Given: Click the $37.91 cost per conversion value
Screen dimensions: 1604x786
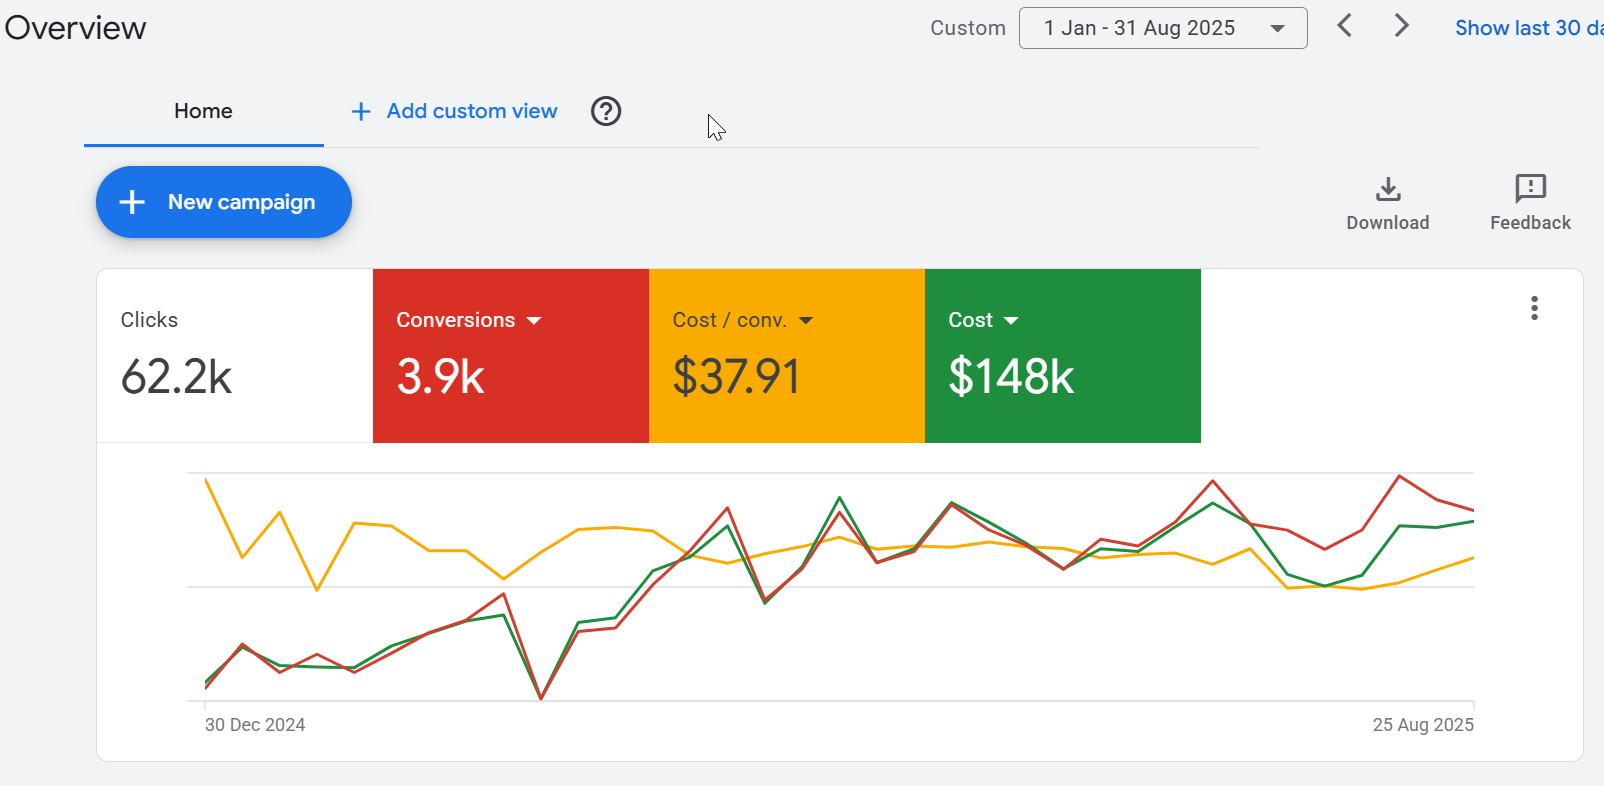Looking at the screenshot, I should pyautogui.click(x=737, y=377).
